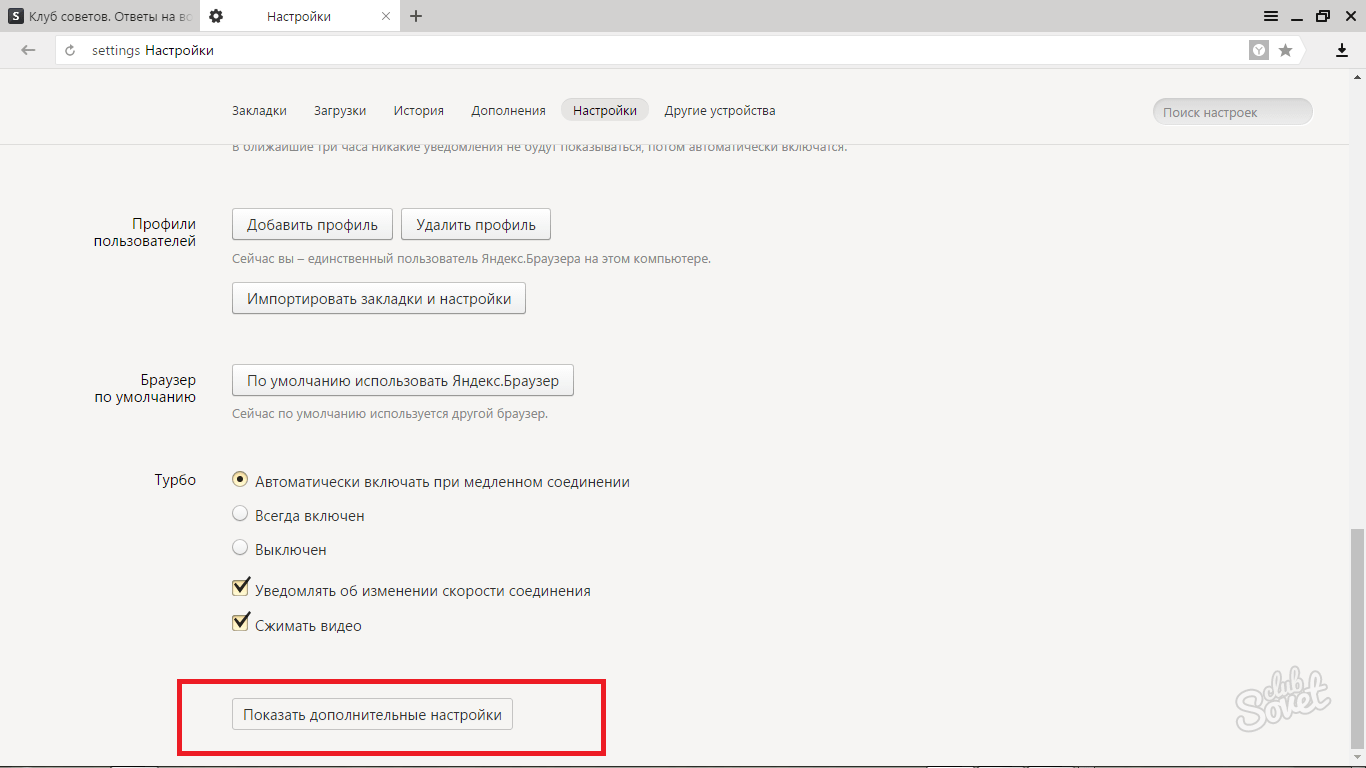The width and height of the screenshot is (1366, 768).
Task: Select 'Выключен' Turbo radio button
Action: point(240,548)
